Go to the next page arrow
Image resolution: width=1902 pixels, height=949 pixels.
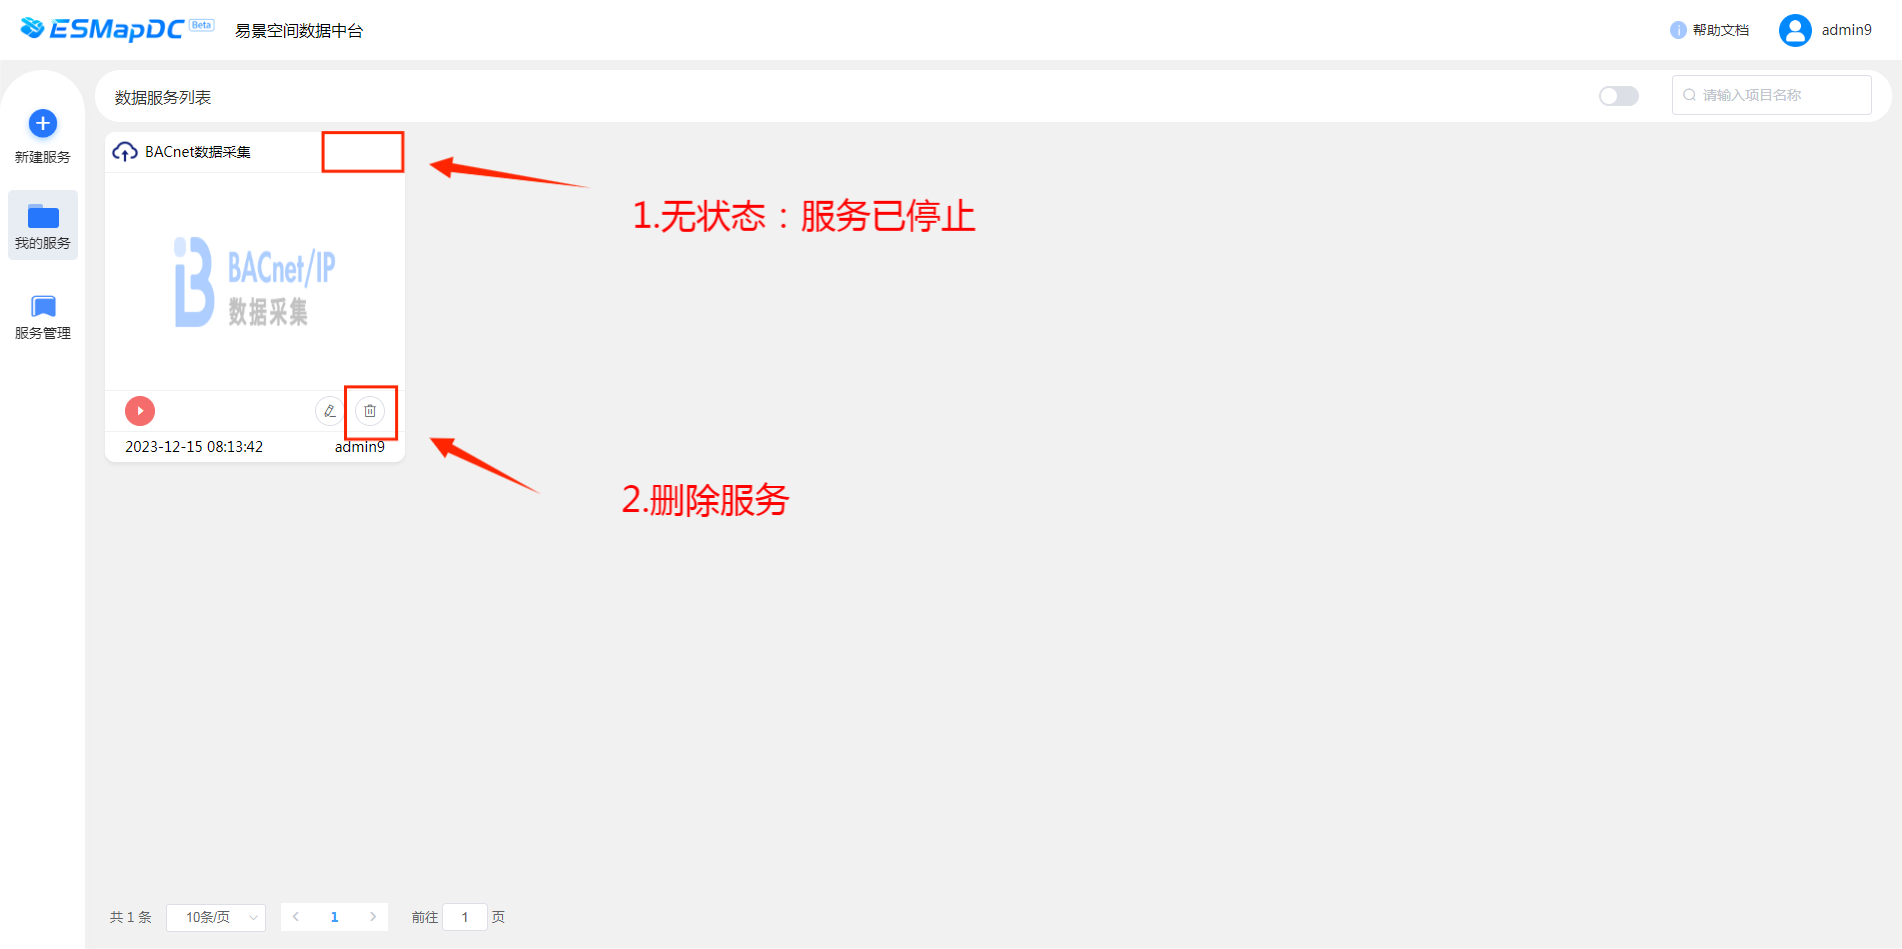373,917
